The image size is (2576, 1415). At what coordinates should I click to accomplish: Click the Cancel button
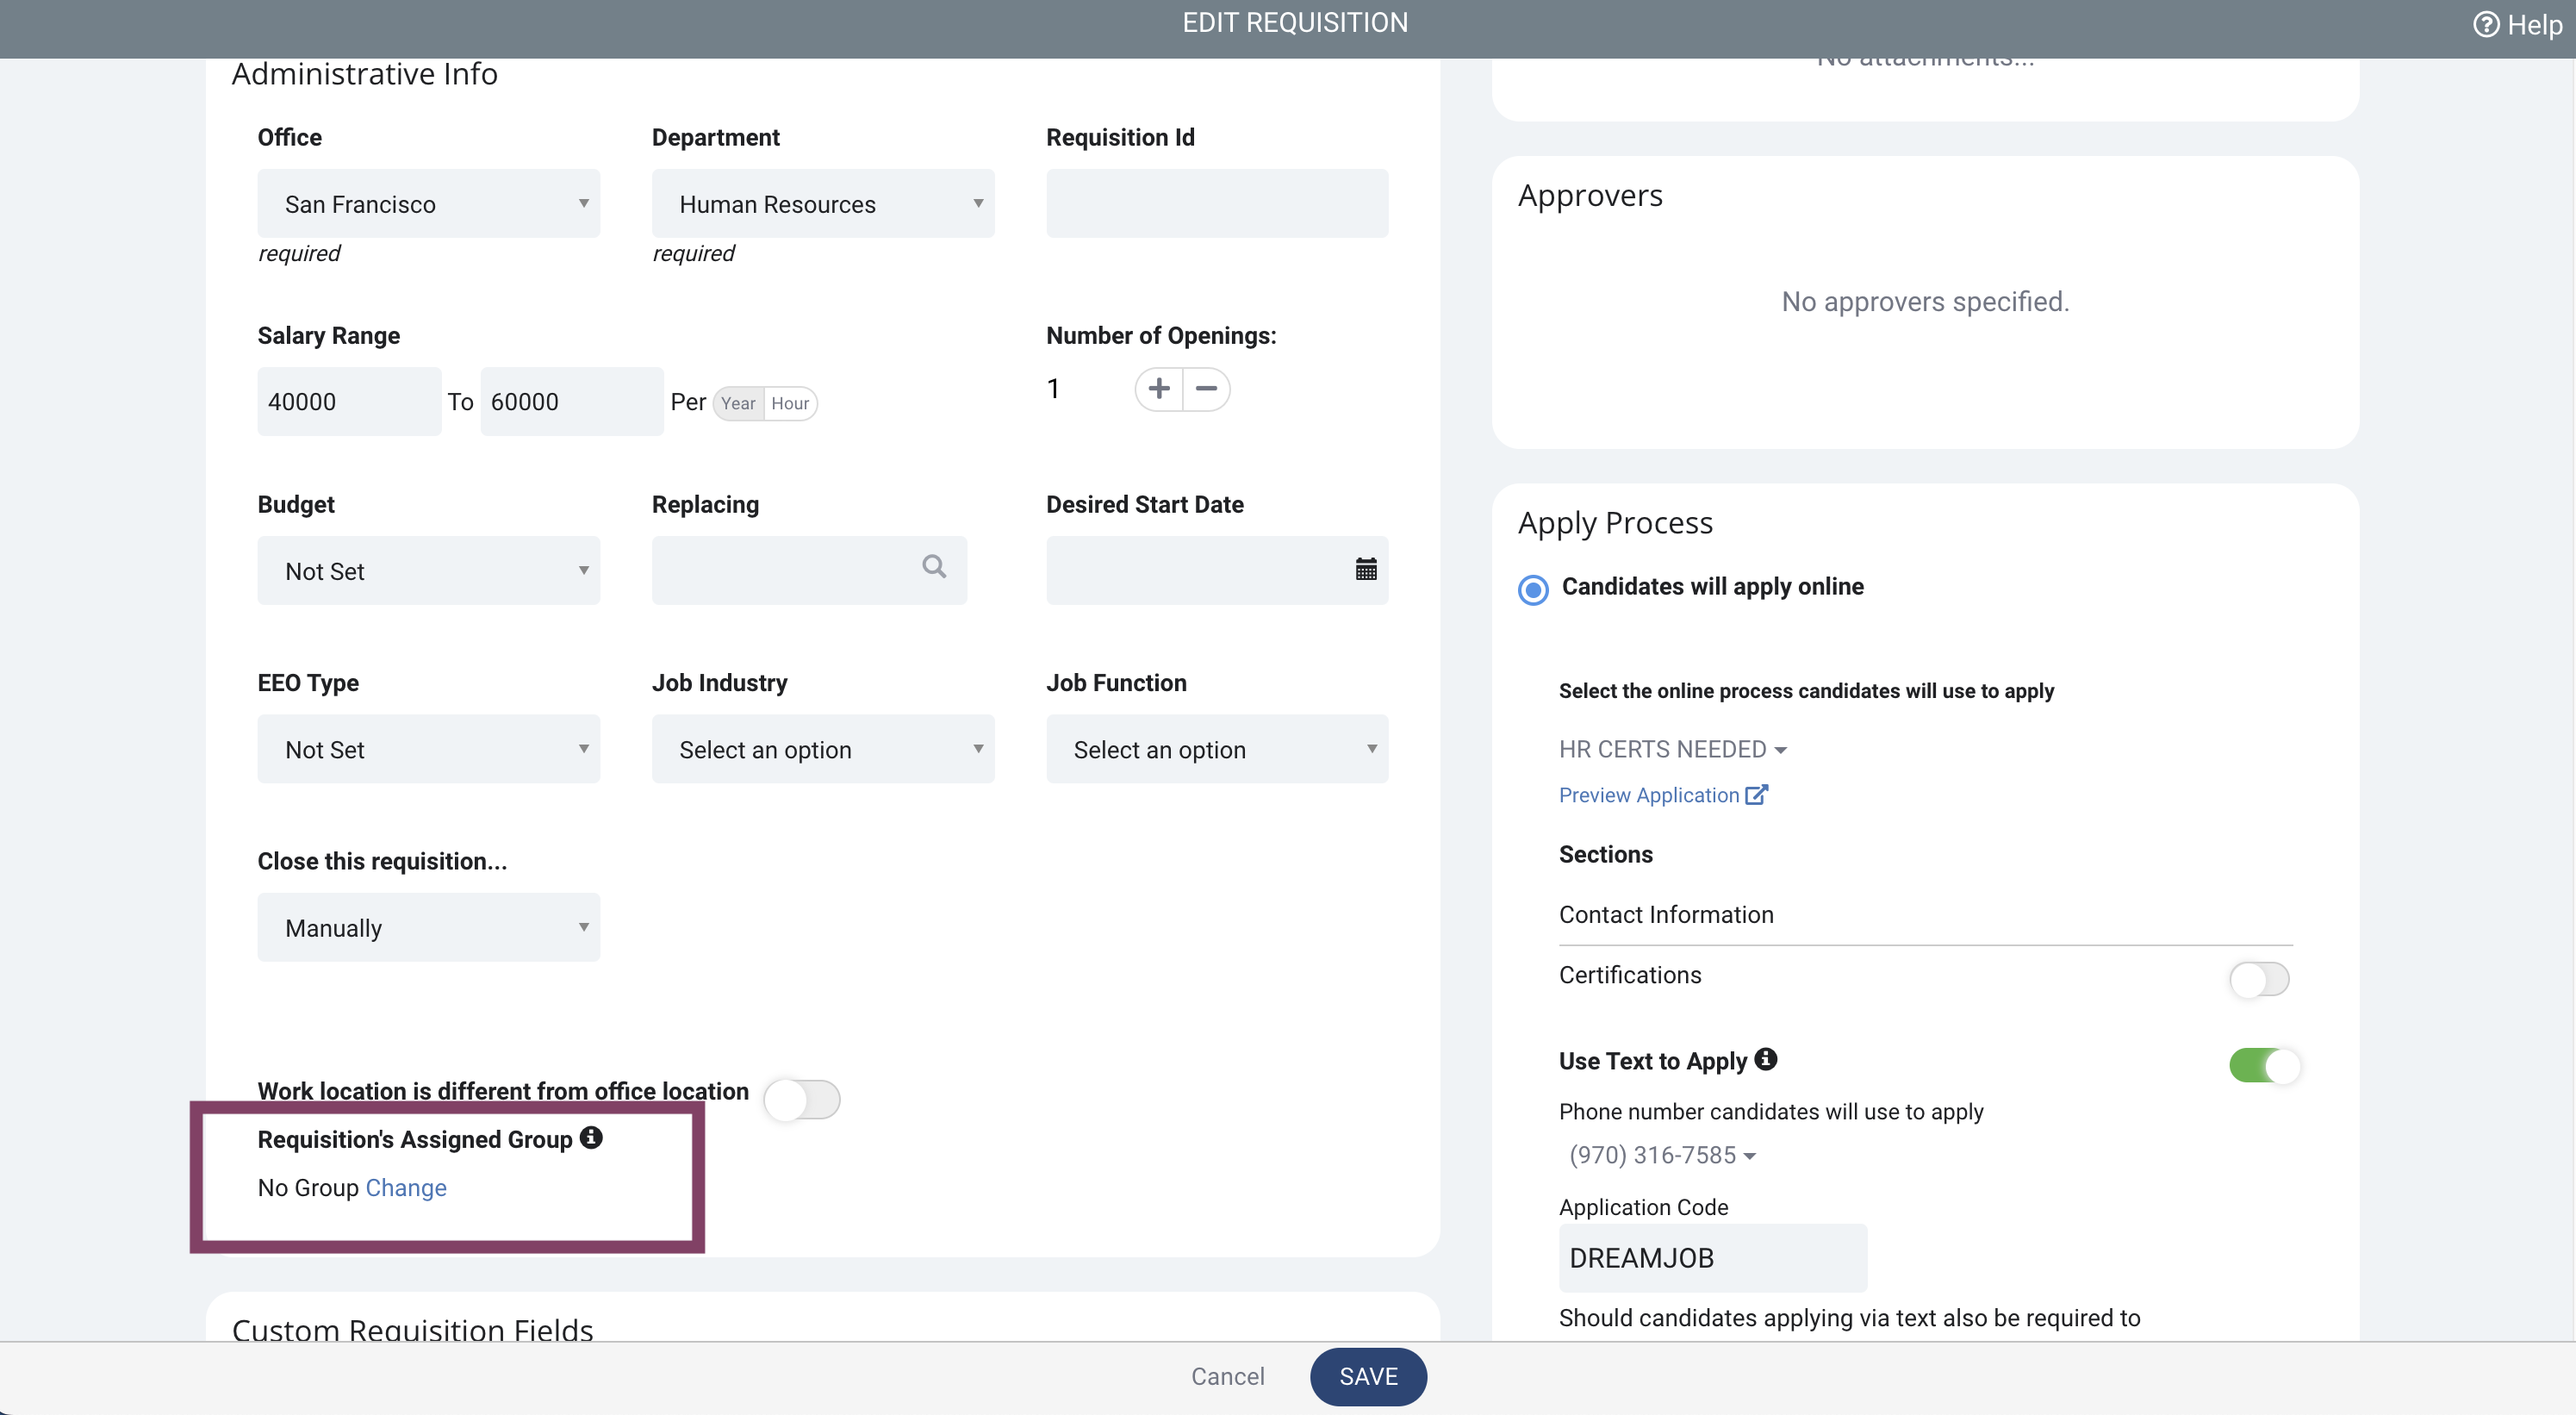[x=1227, y=1376]
